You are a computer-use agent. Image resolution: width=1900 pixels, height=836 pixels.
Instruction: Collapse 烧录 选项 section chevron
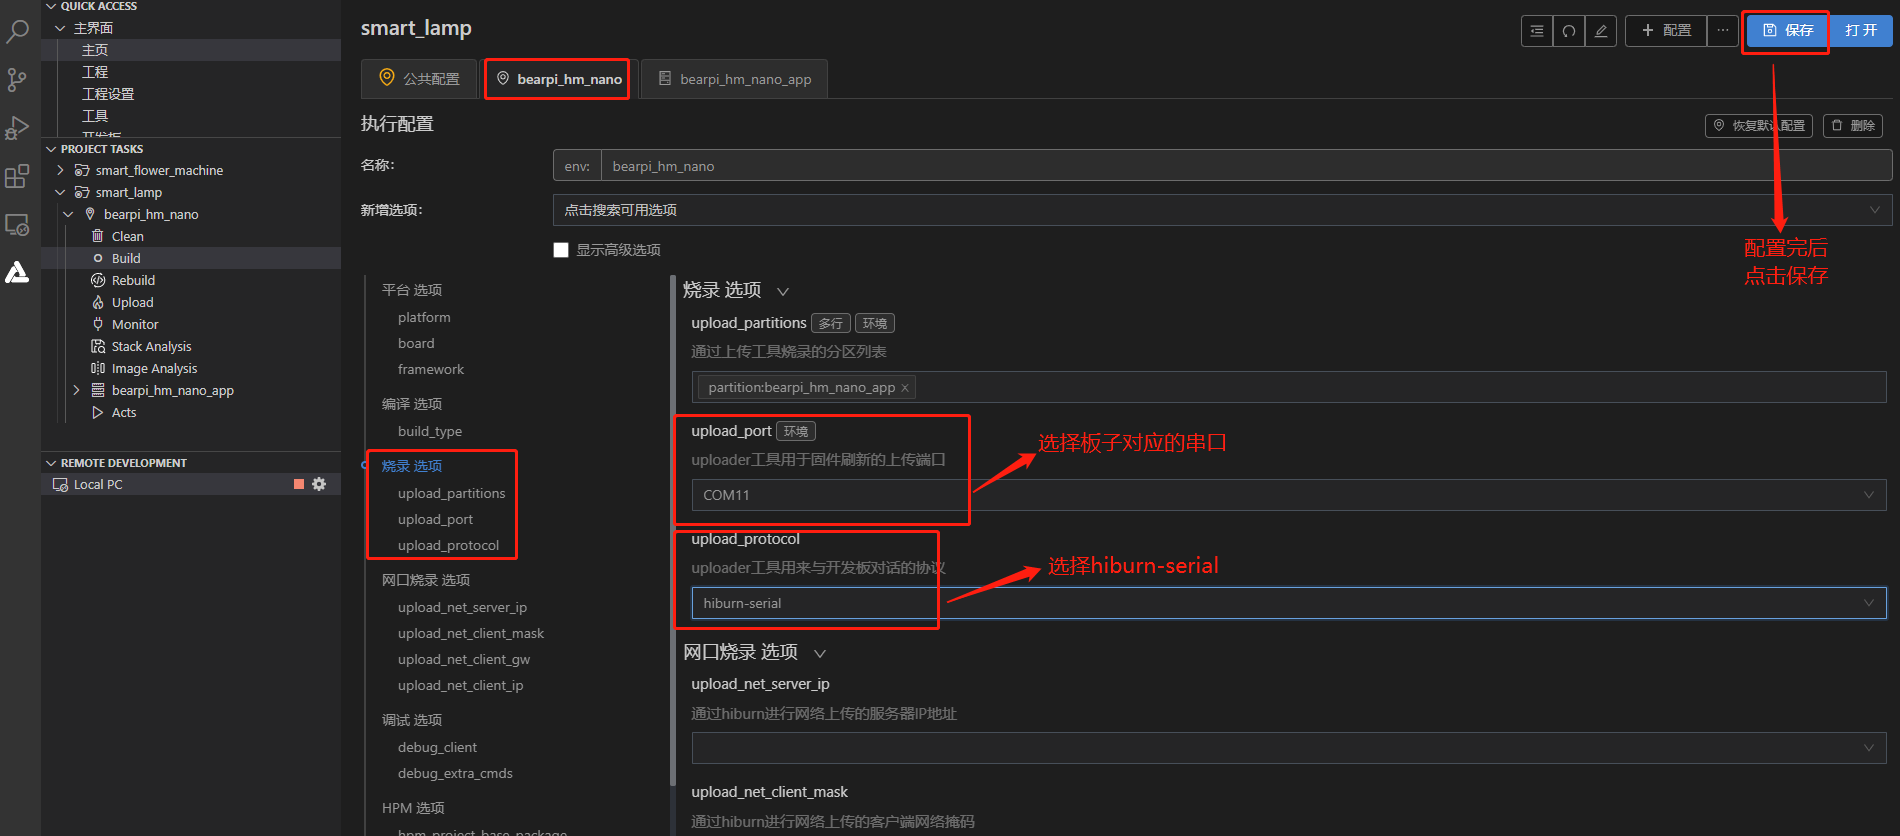[783, 292]
